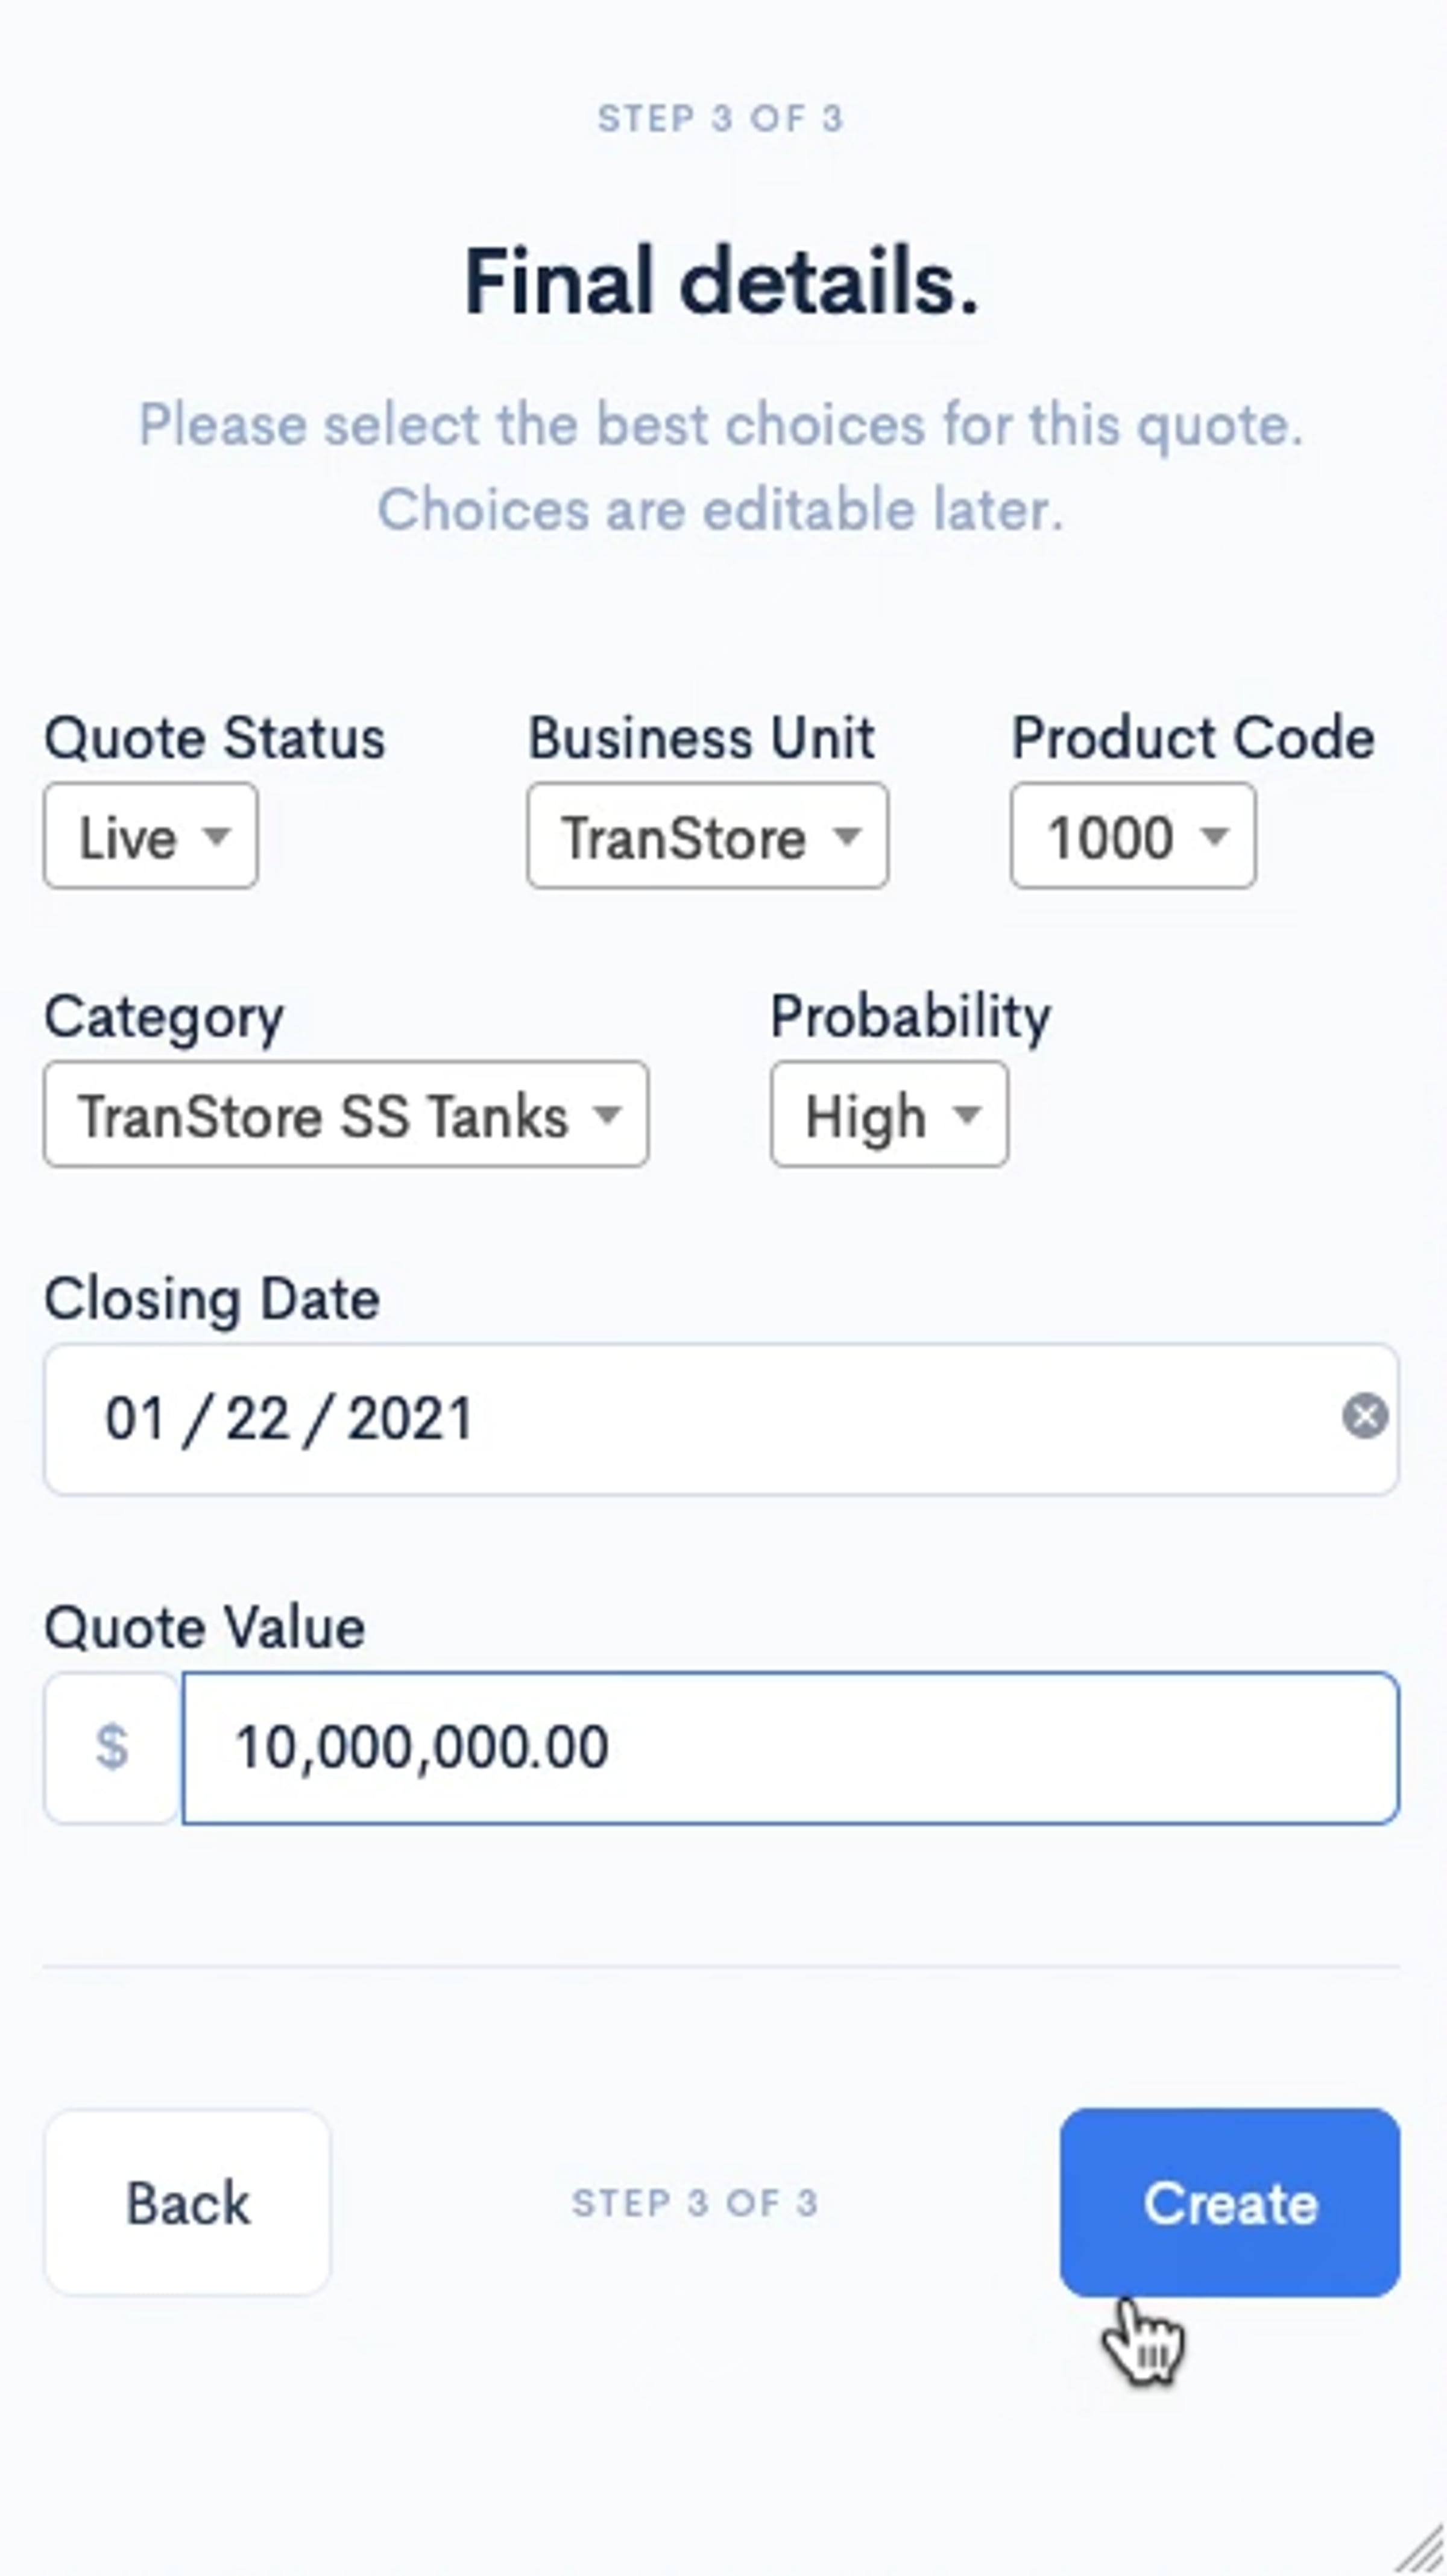The width and height of the screenshot is (1447, 2576).
Task: Select the year 2021 in Closing Date
Action: (409, 1419)
